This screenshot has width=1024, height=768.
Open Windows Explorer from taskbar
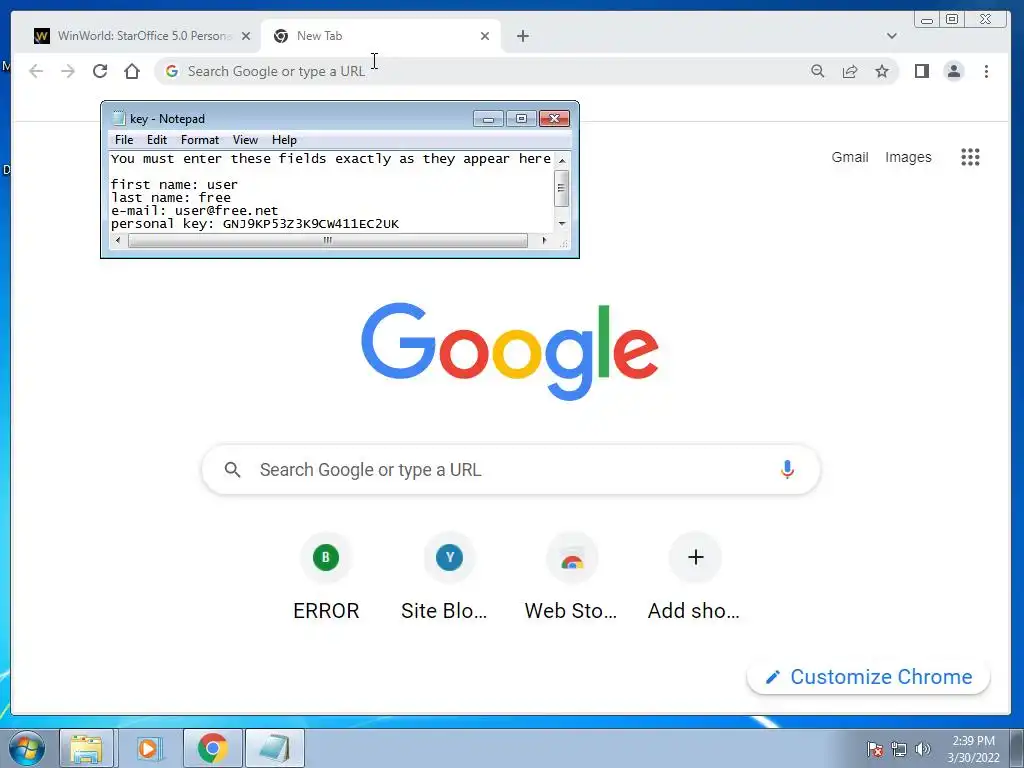[x=86, y=748]
